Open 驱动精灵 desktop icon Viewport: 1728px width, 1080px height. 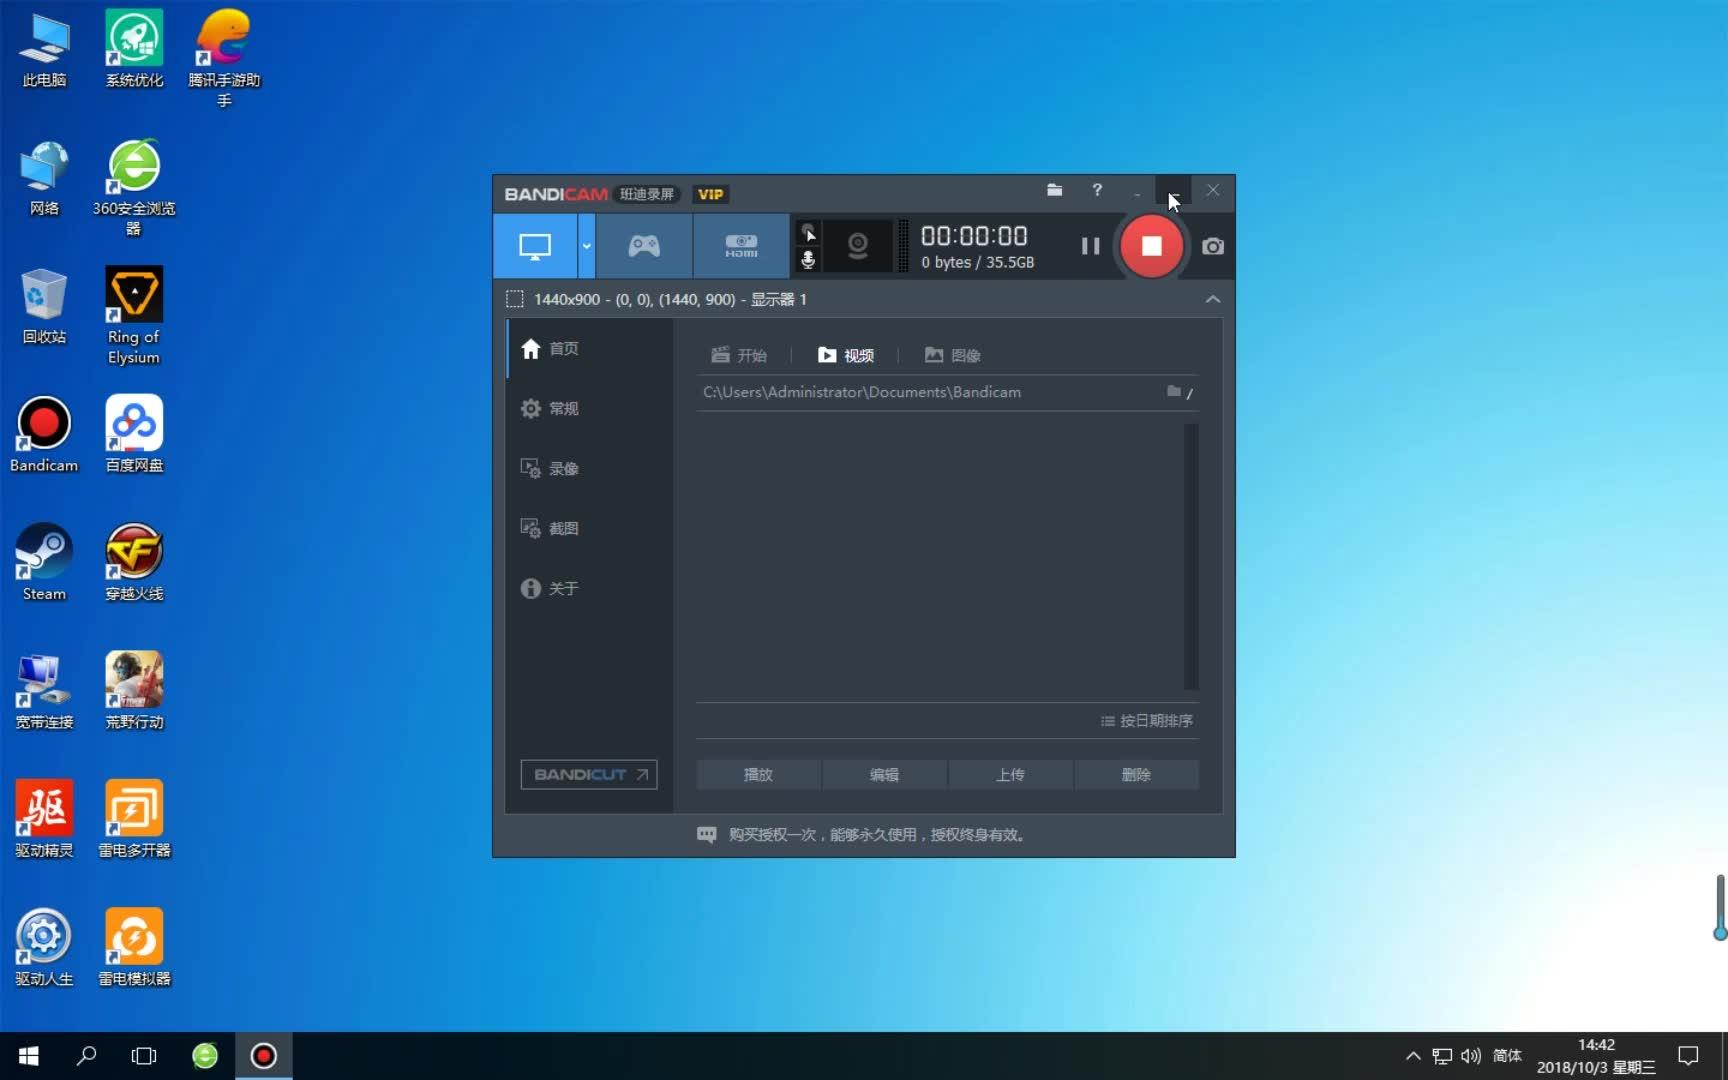[44, 820]
